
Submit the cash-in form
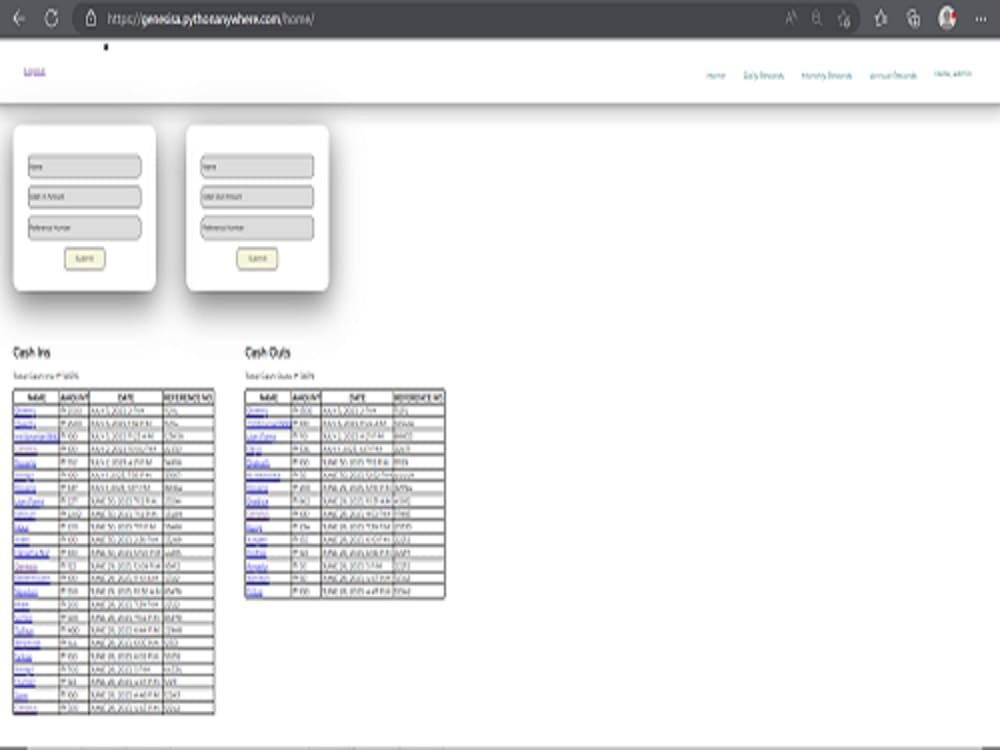85,258
